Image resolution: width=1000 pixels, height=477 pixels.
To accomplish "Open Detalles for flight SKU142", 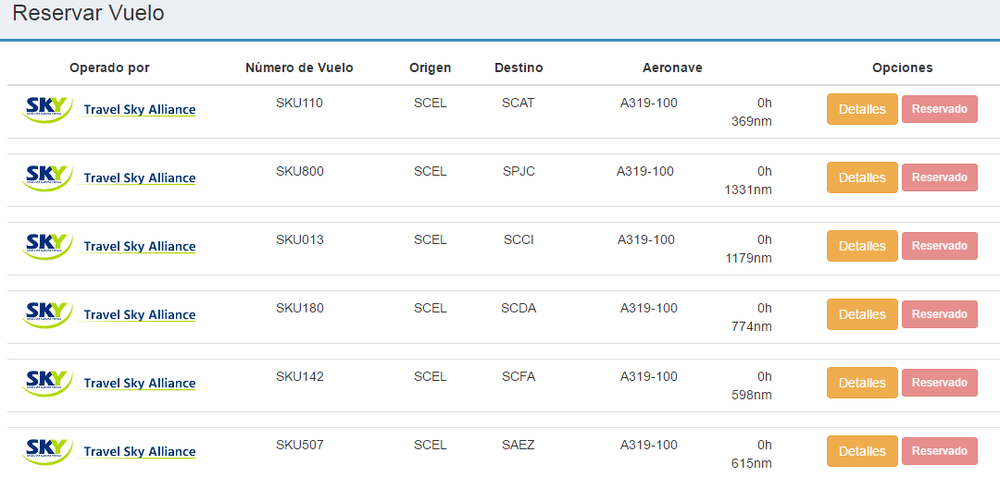I will 862,383.
